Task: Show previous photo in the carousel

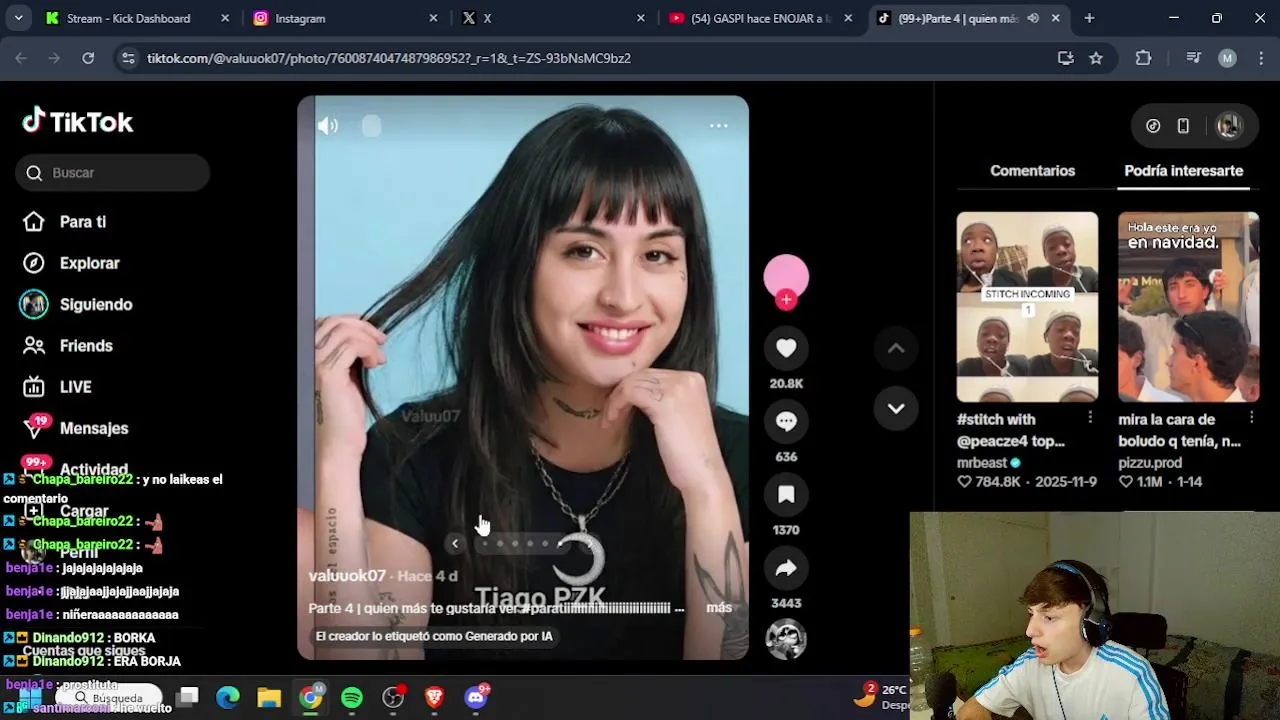Action: tap(455, 544)
